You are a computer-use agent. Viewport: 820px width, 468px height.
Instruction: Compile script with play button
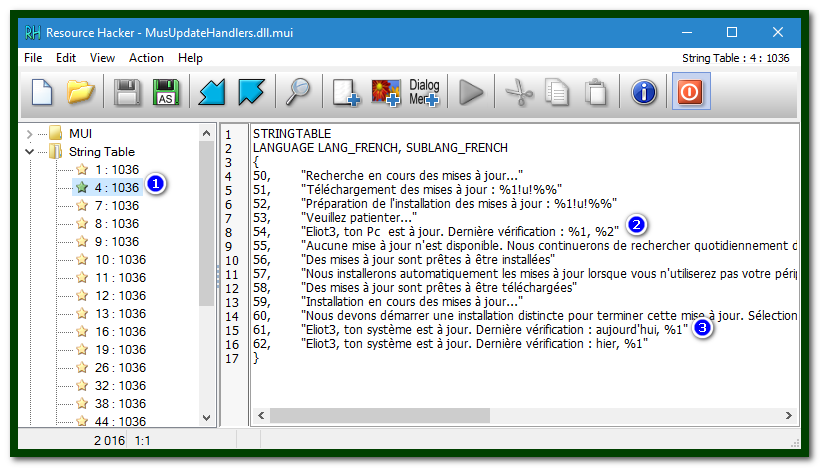tap(471, 92)
